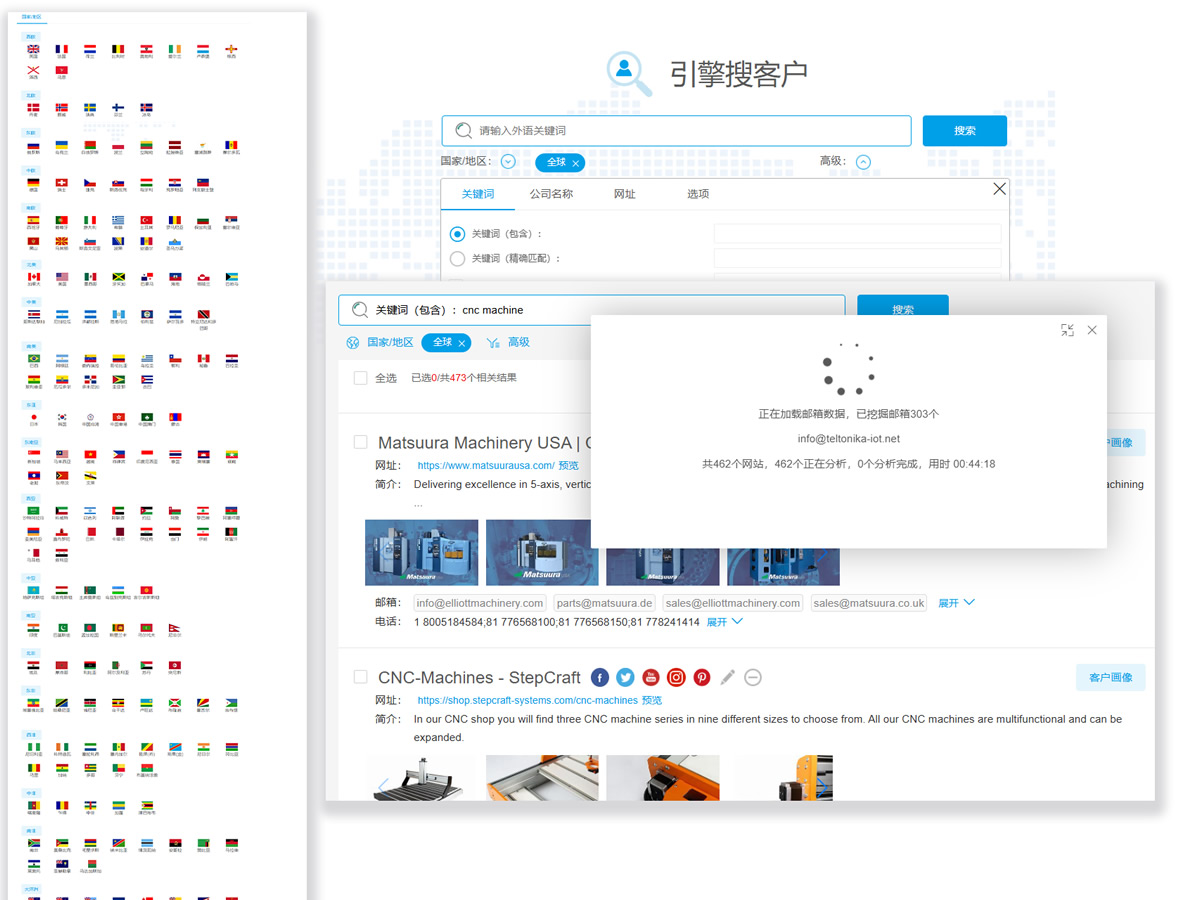Screen dimensions: 1200x900
Task: Open the matsuurausa.com website link
Action: [486, 466]
